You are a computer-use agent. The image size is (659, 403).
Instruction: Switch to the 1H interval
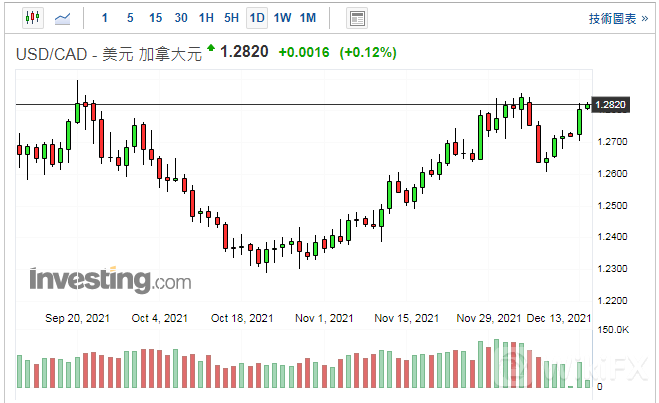[206, 18]
